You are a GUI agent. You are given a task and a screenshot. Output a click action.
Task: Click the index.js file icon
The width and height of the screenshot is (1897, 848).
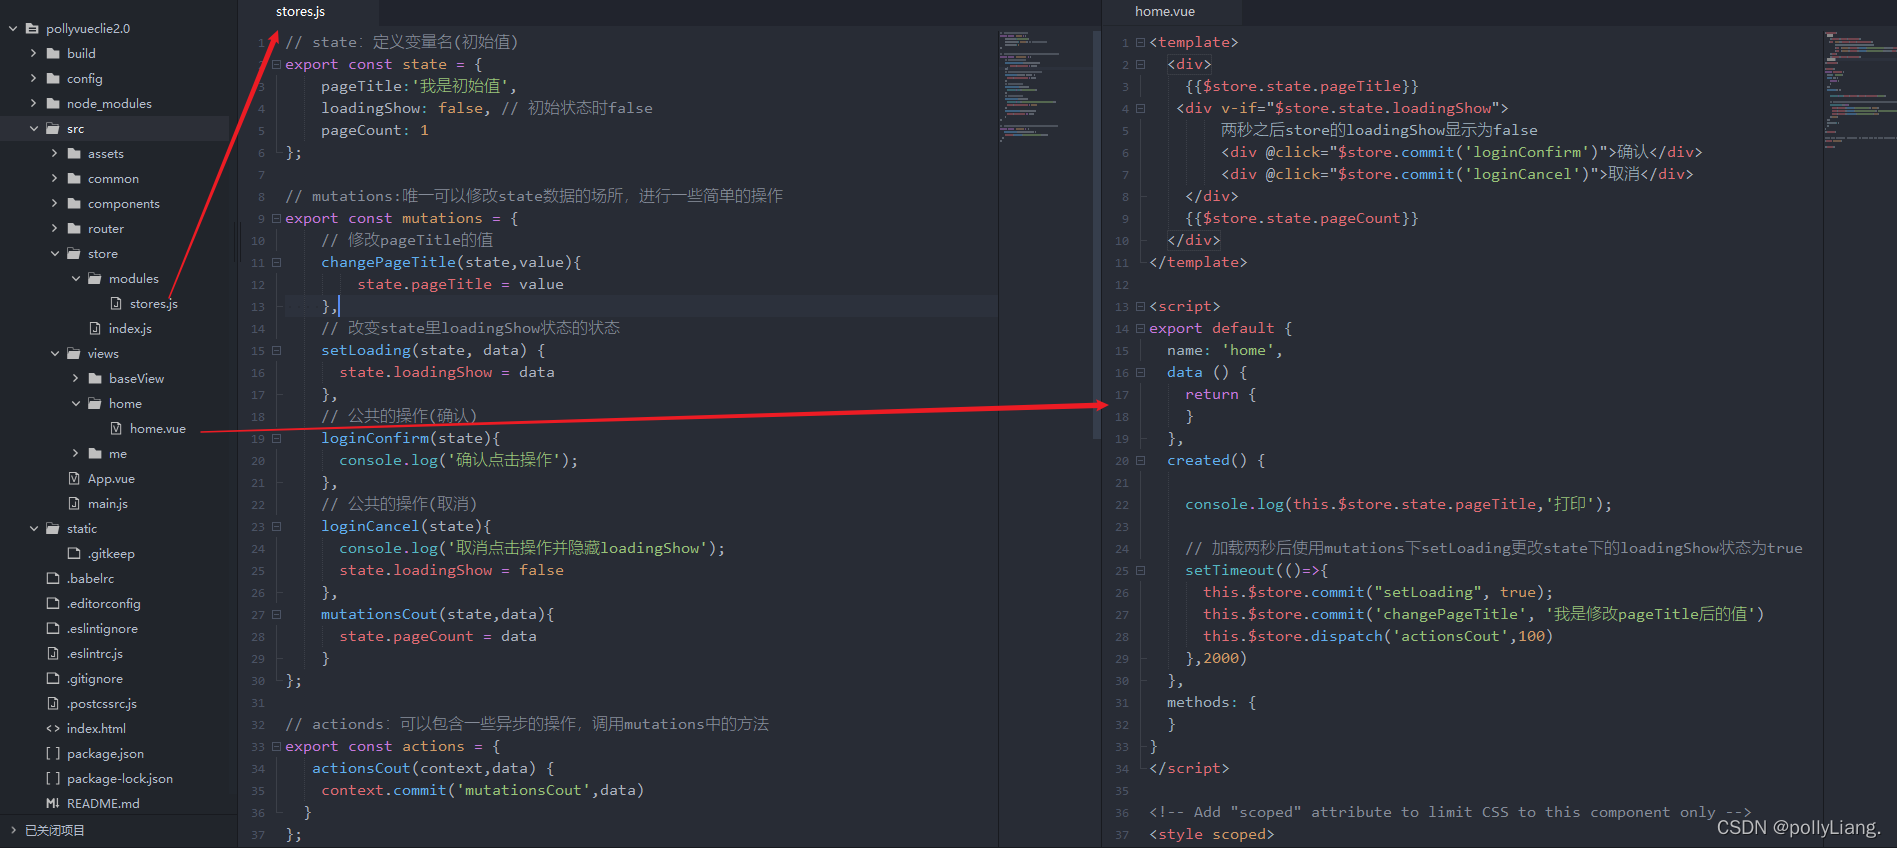95,329
